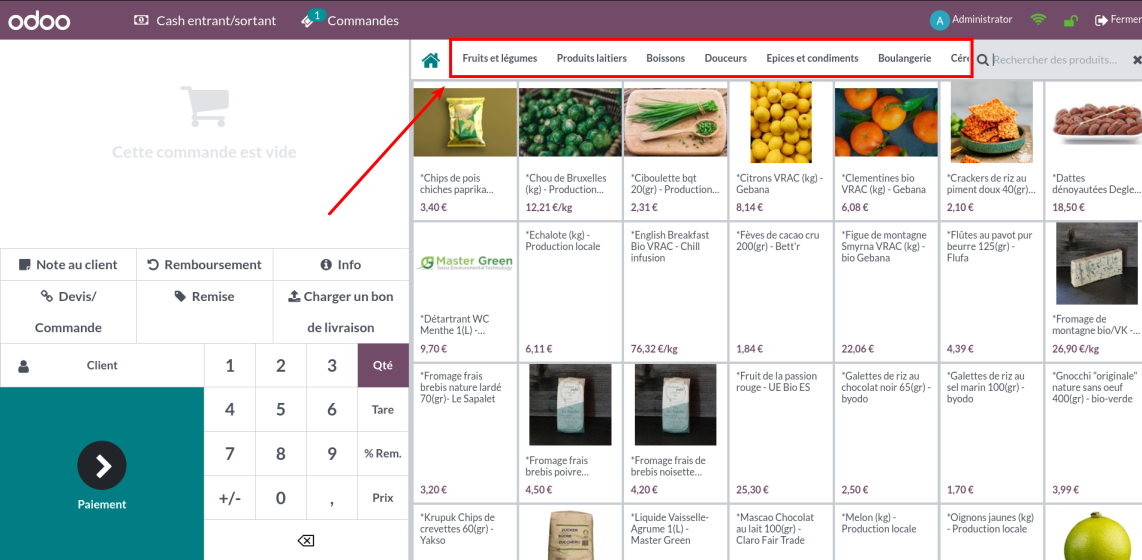Click the Remboursement button

click(x=204, y=265)
